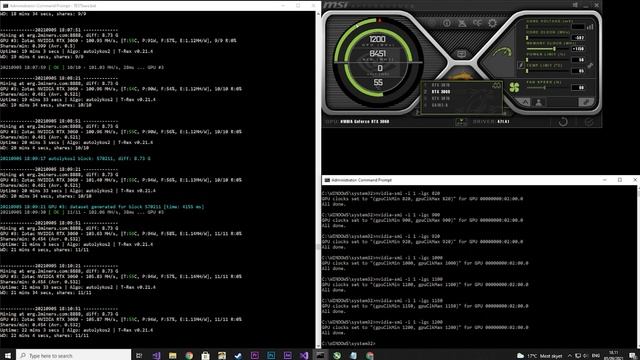The width and height of the screenshot is (640, 360).
Task: Click the temperature 55 readout in gauge
Action: click(x=378, y=82)
